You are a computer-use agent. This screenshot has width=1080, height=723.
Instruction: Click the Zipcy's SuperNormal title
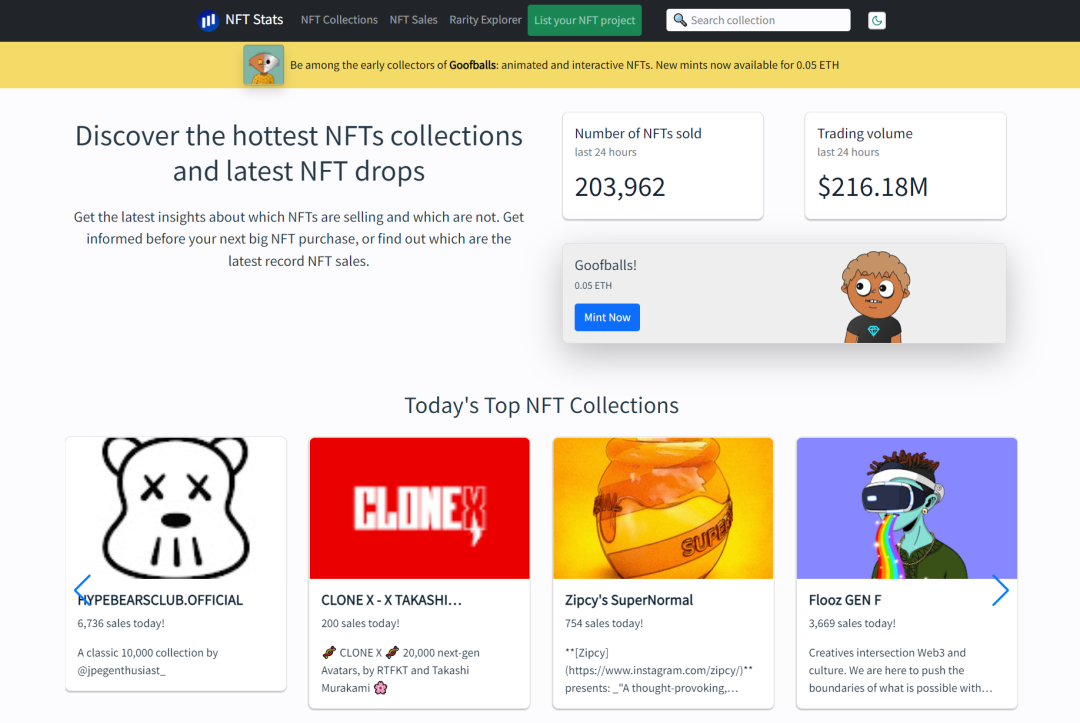(x=629, y=600)
